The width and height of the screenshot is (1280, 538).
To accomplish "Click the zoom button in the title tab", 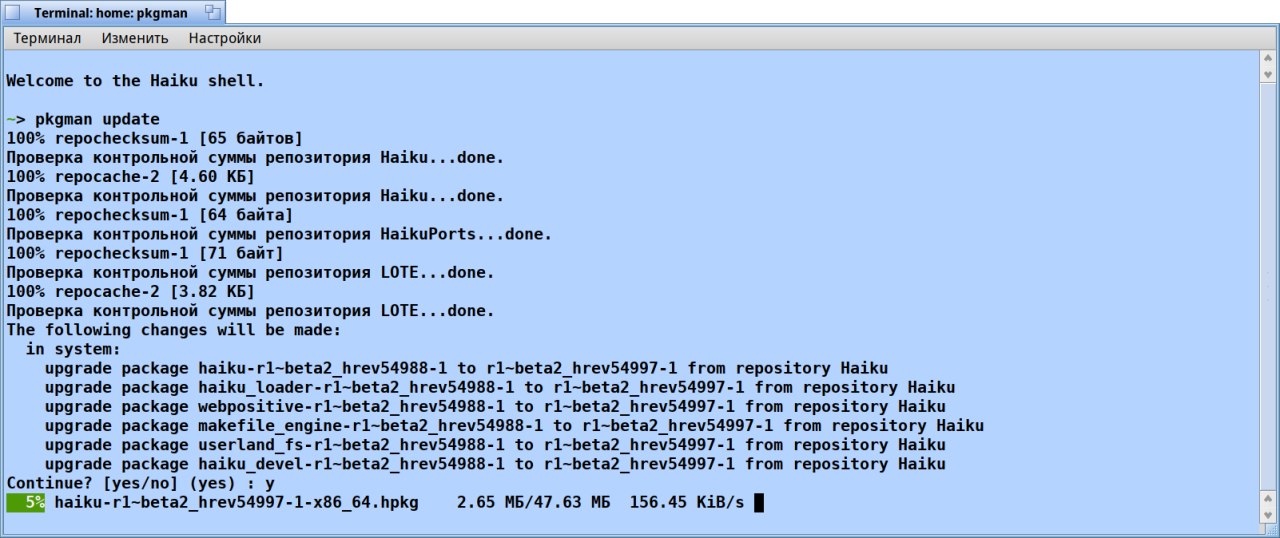I will (212, 12).
